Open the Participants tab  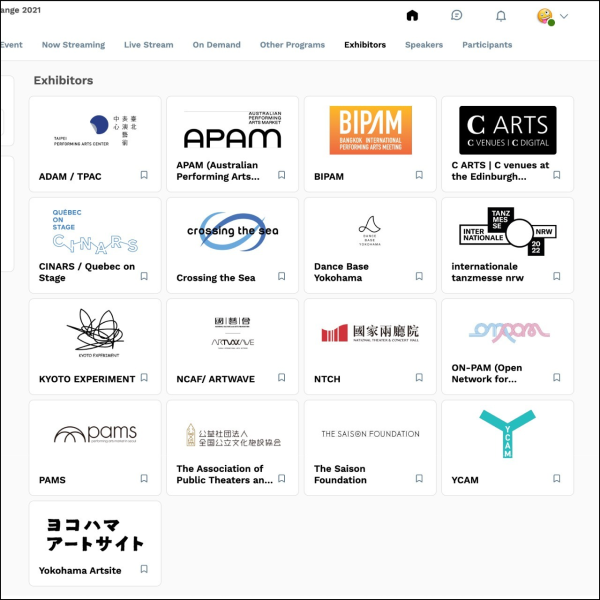click(487, 45)
